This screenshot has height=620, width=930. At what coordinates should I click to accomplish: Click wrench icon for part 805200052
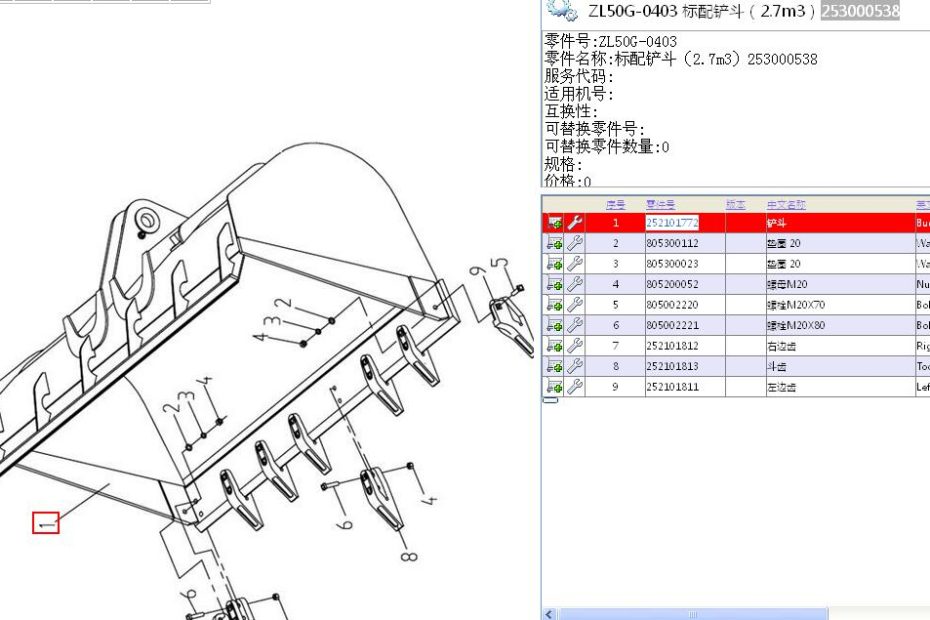(575, 285)
